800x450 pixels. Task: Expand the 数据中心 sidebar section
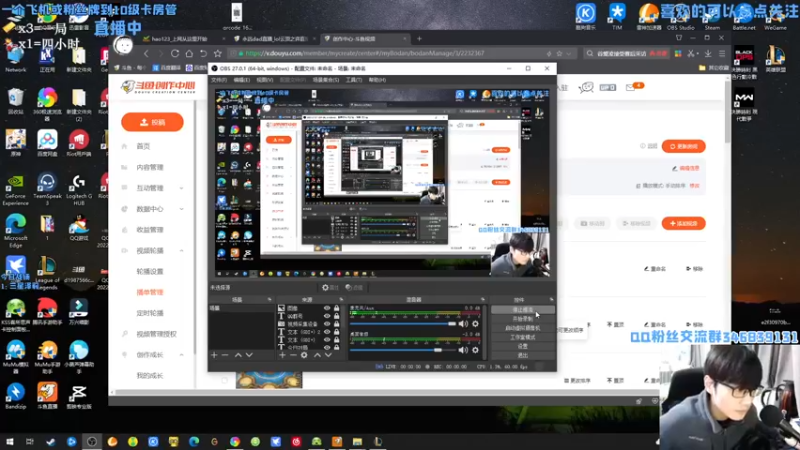pos(182,209)
